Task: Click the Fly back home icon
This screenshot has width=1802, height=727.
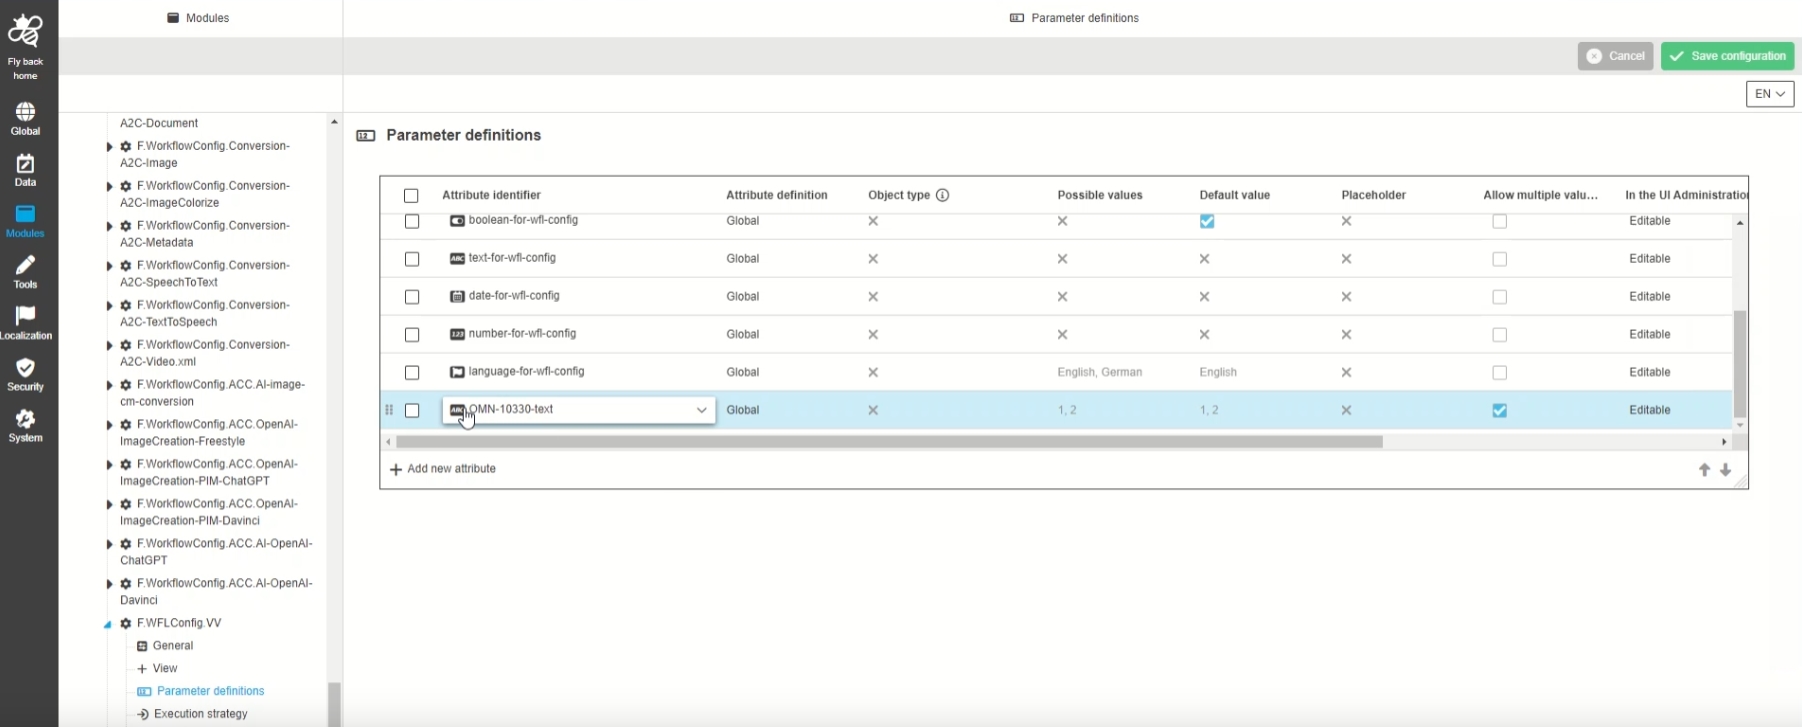Action: (25, 35)
